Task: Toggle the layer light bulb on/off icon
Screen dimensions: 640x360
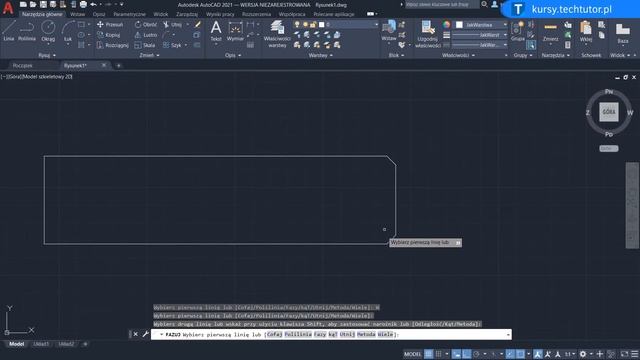Action: pyautogui.click(x=297, y=24)
